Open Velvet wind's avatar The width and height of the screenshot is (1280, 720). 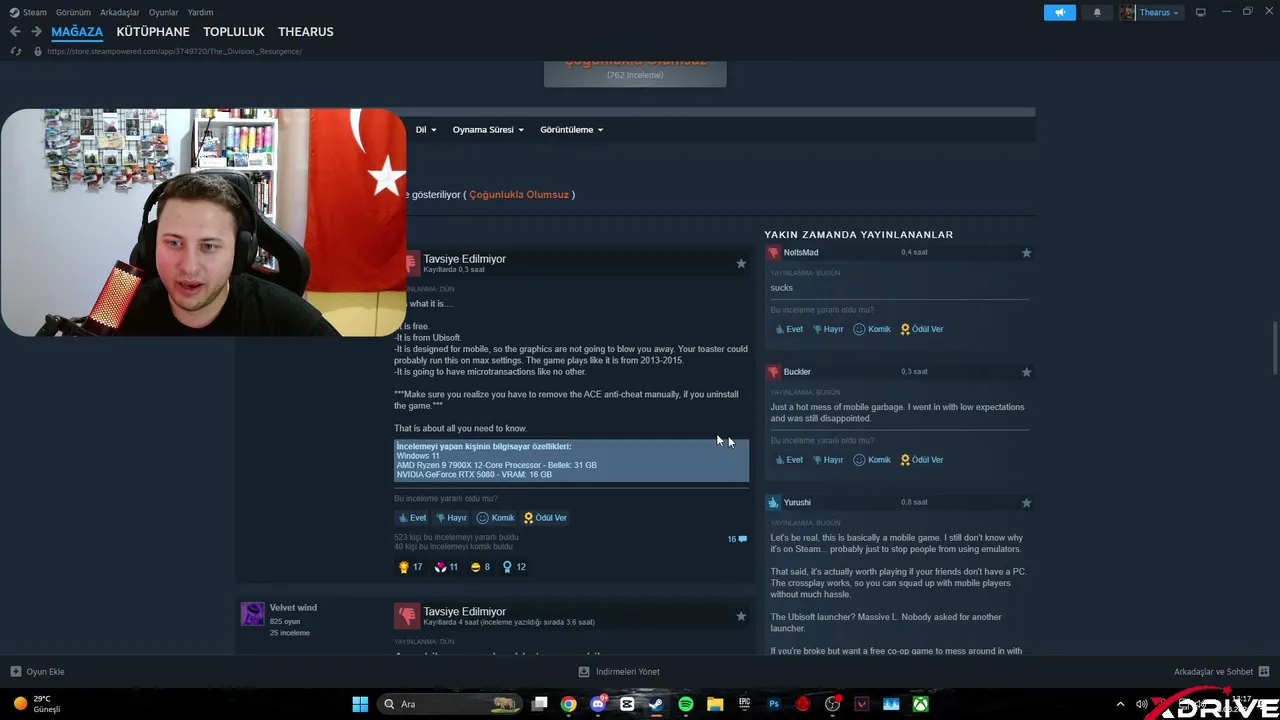(x=253, y=614)
